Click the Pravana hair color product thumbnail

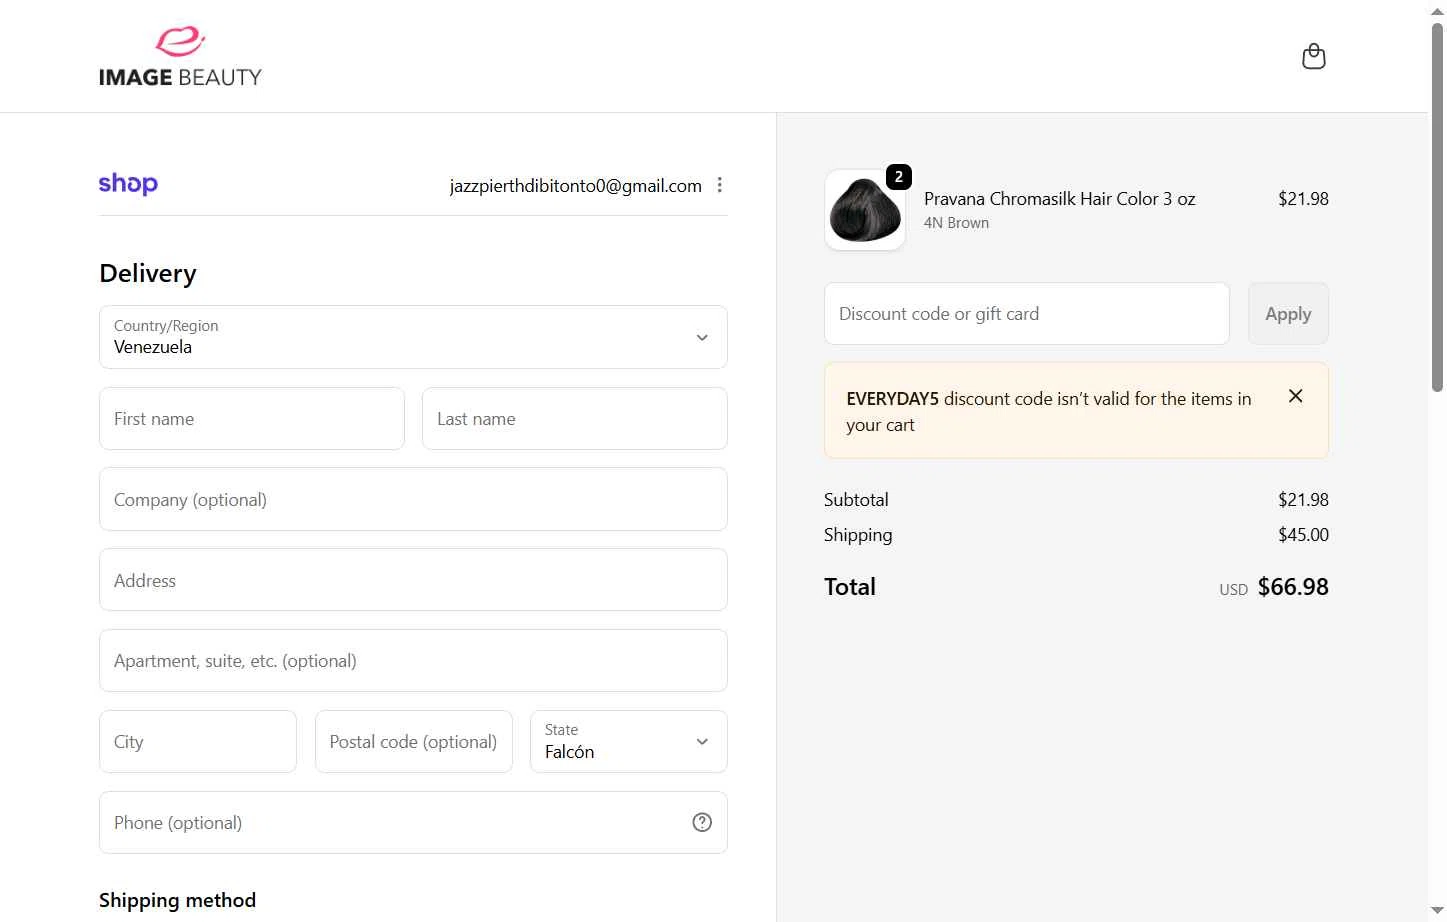coord(865,210)
